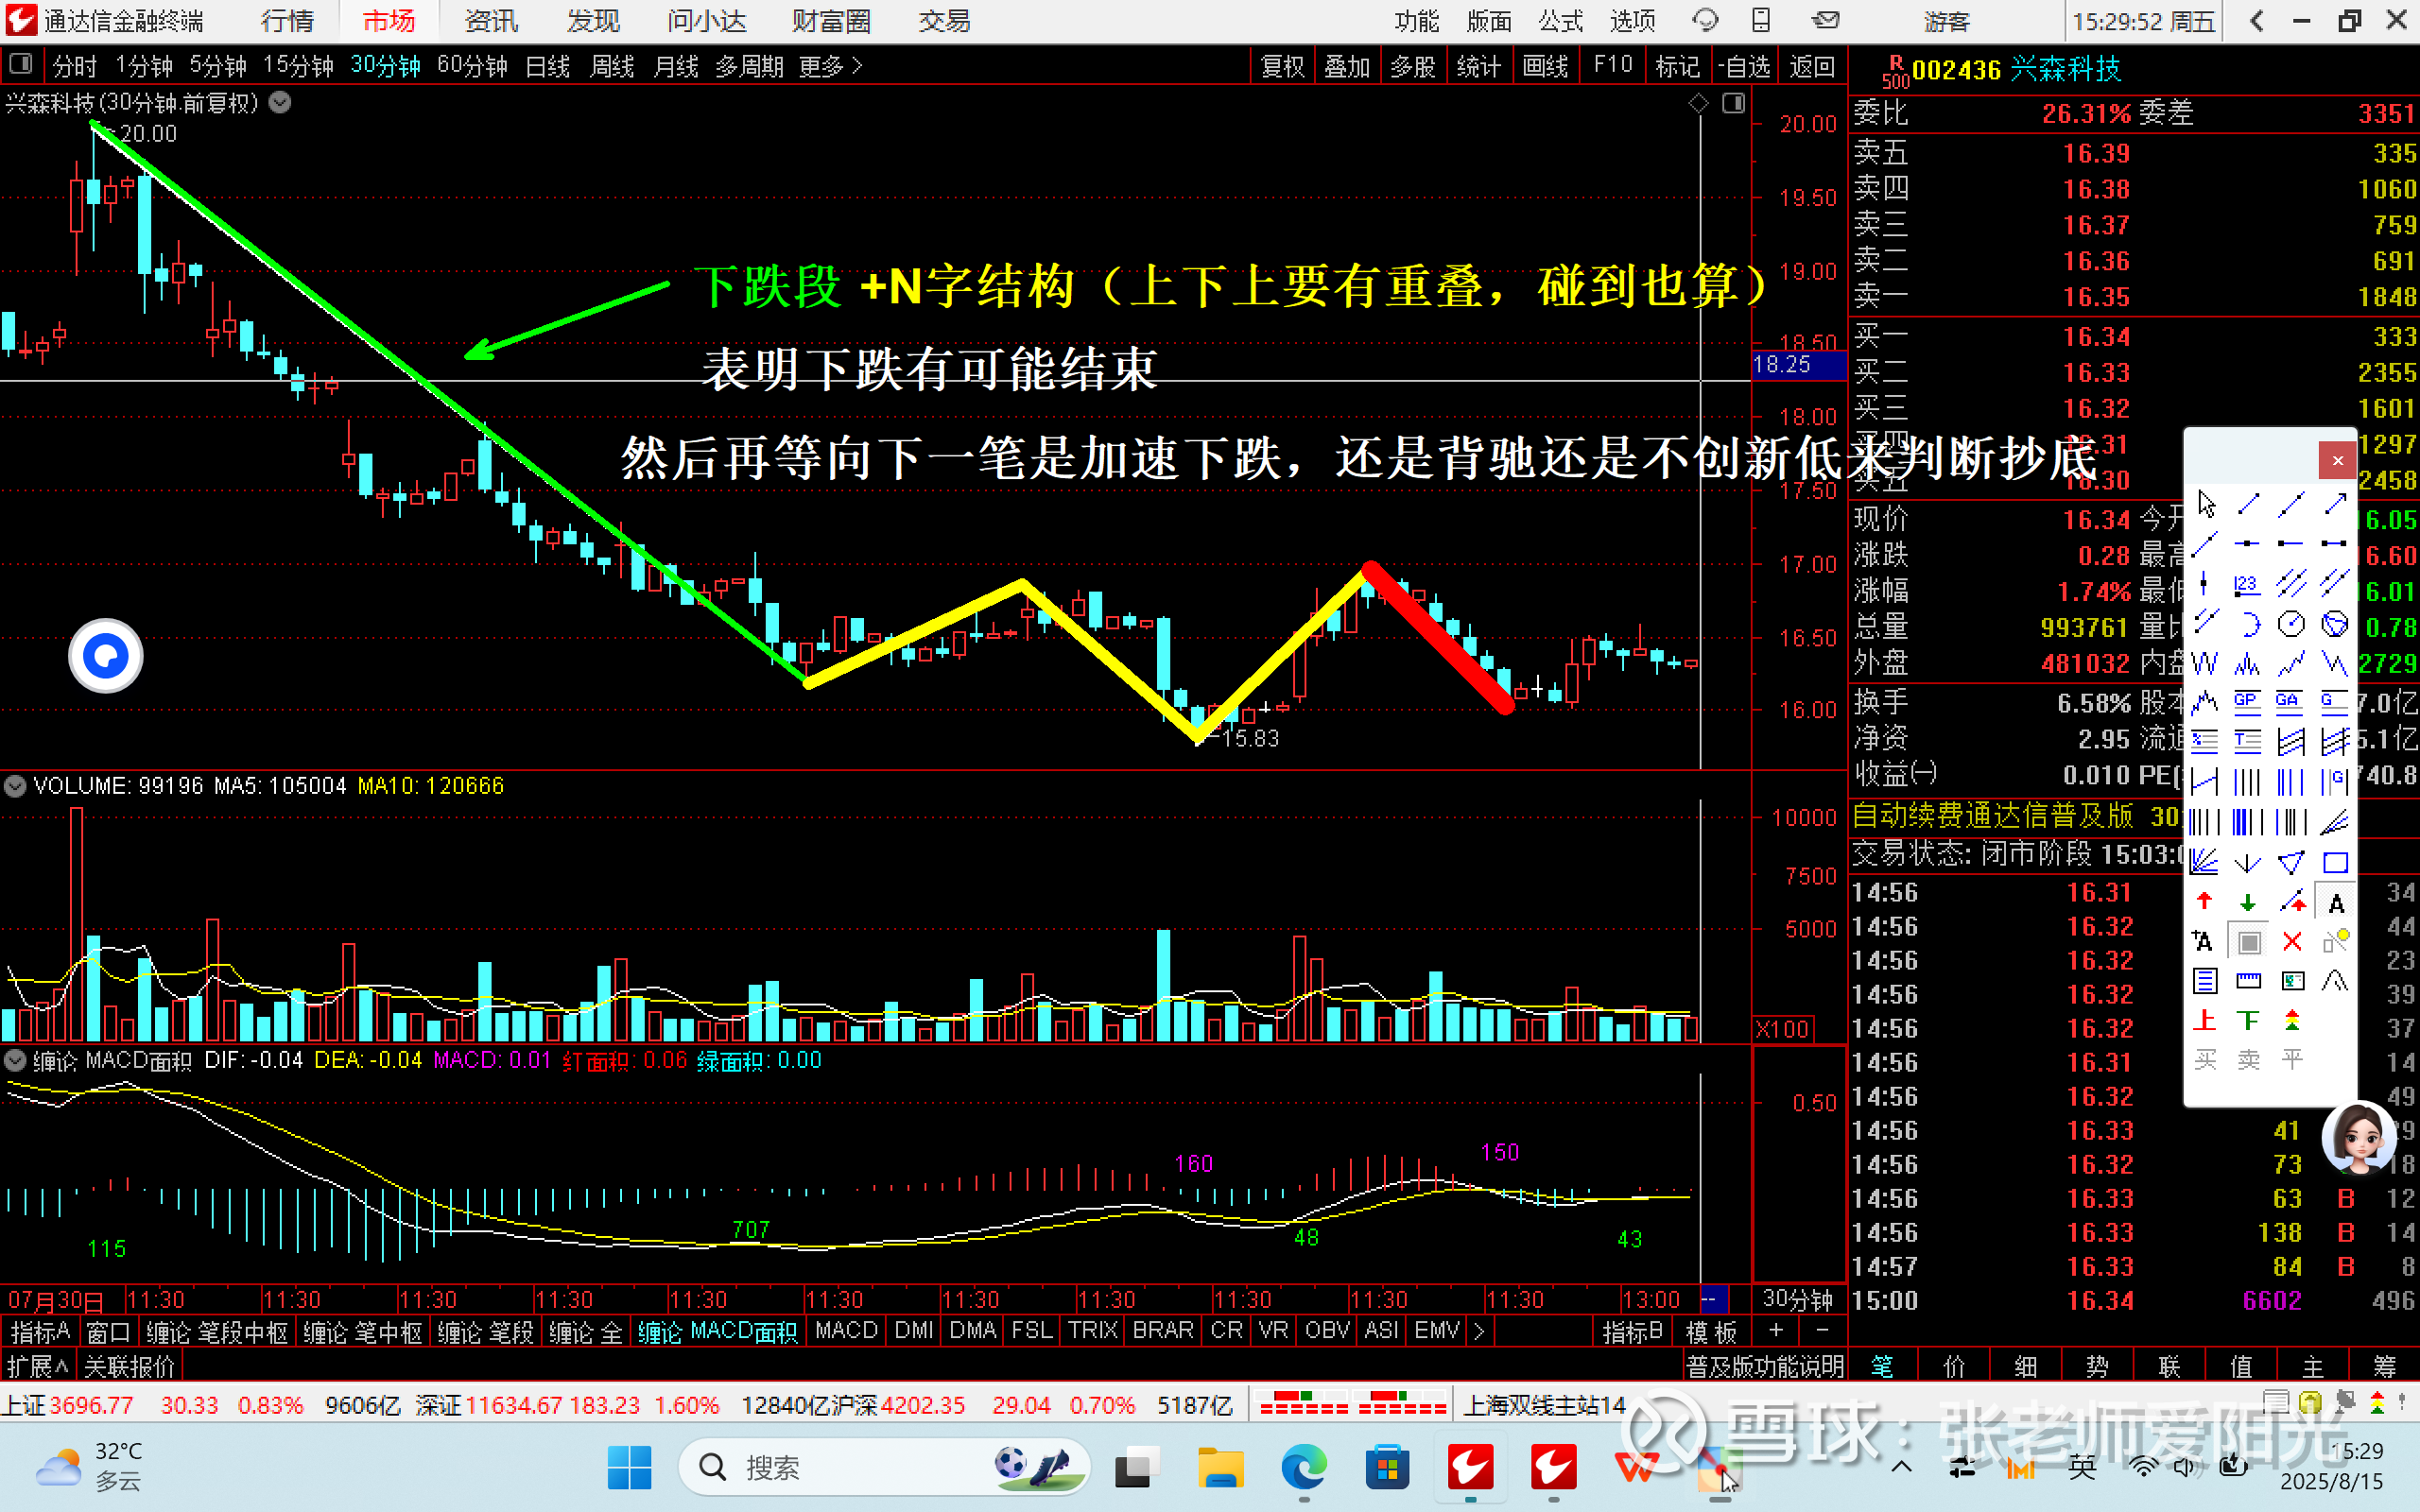Click the F10 button
The width and height of the screenshot is (2420, 1512).
[1612, 66]
